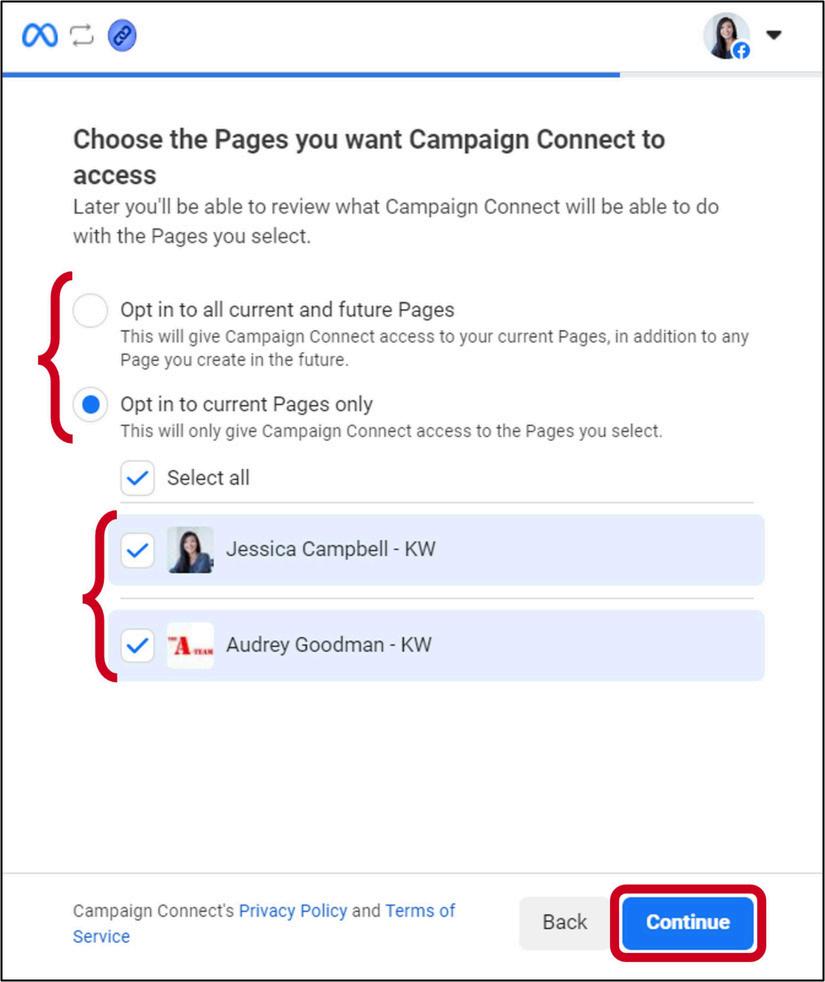Open the account dropdown arrow
825x982 pixels.
point(773,34)
